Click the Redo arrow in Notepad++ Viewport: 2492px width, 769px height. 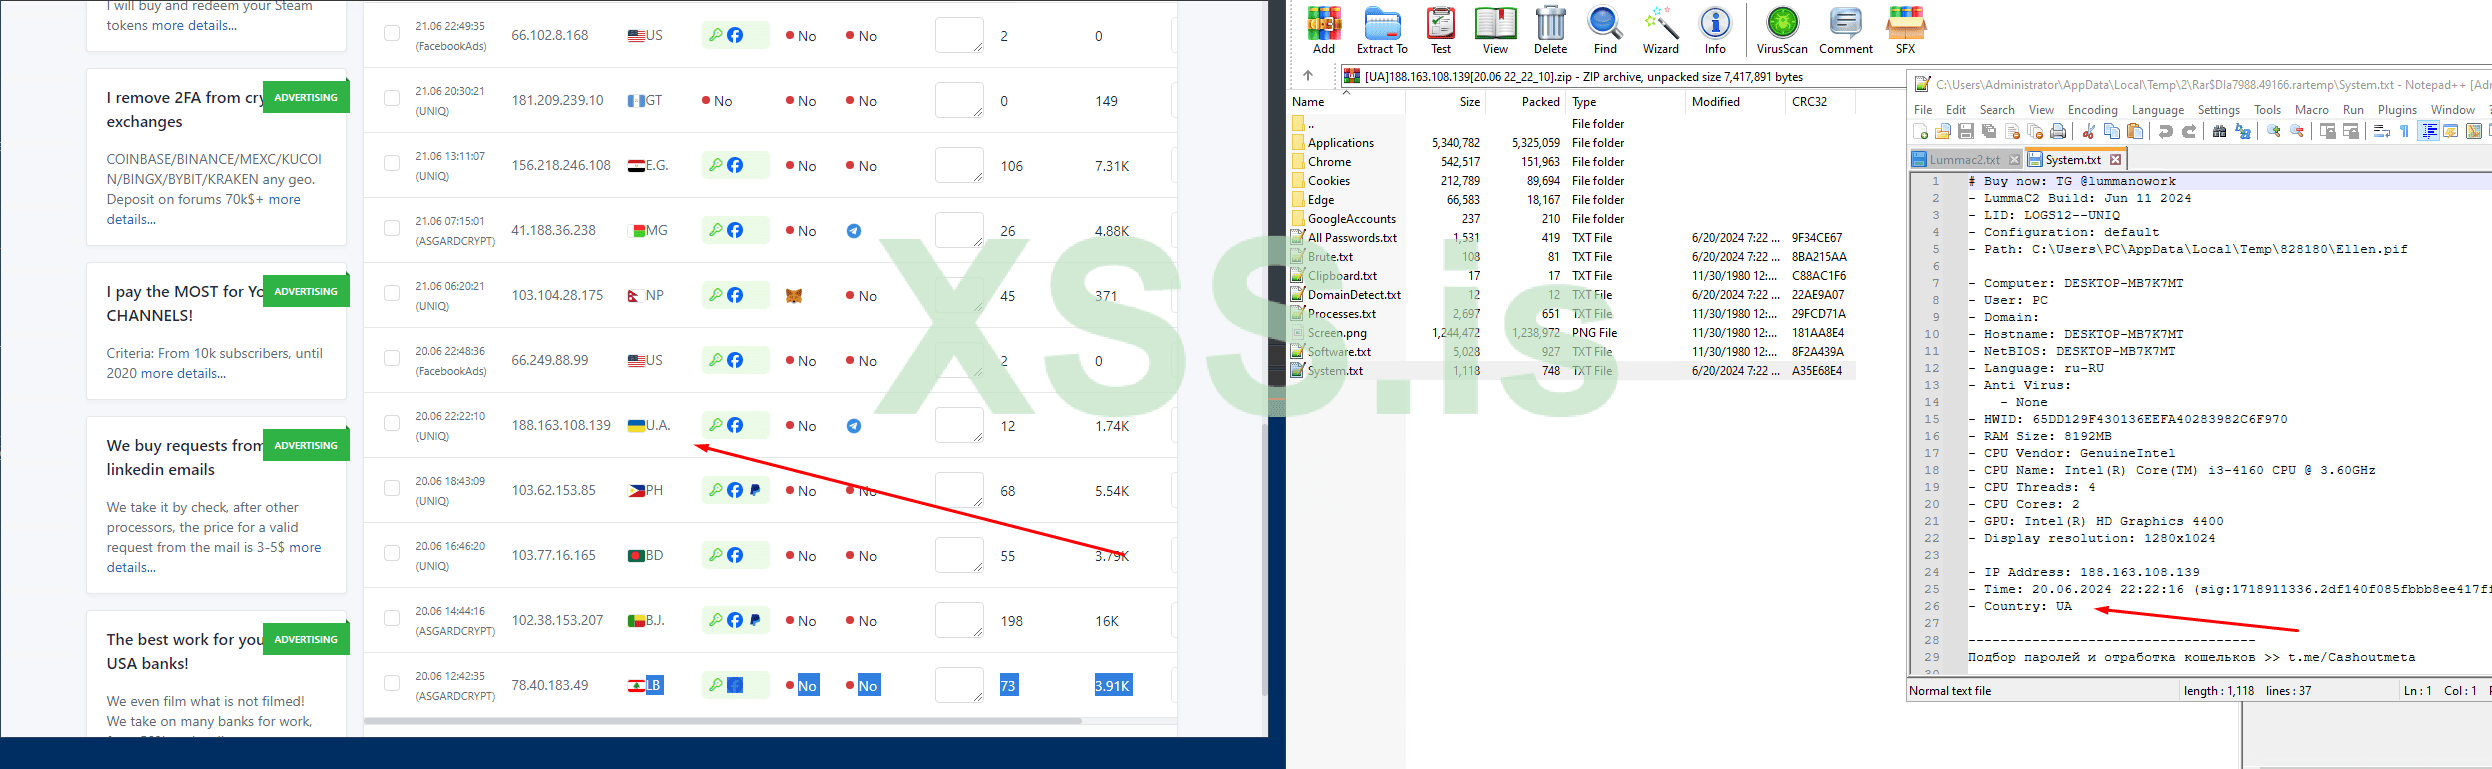click(2189, 132)
